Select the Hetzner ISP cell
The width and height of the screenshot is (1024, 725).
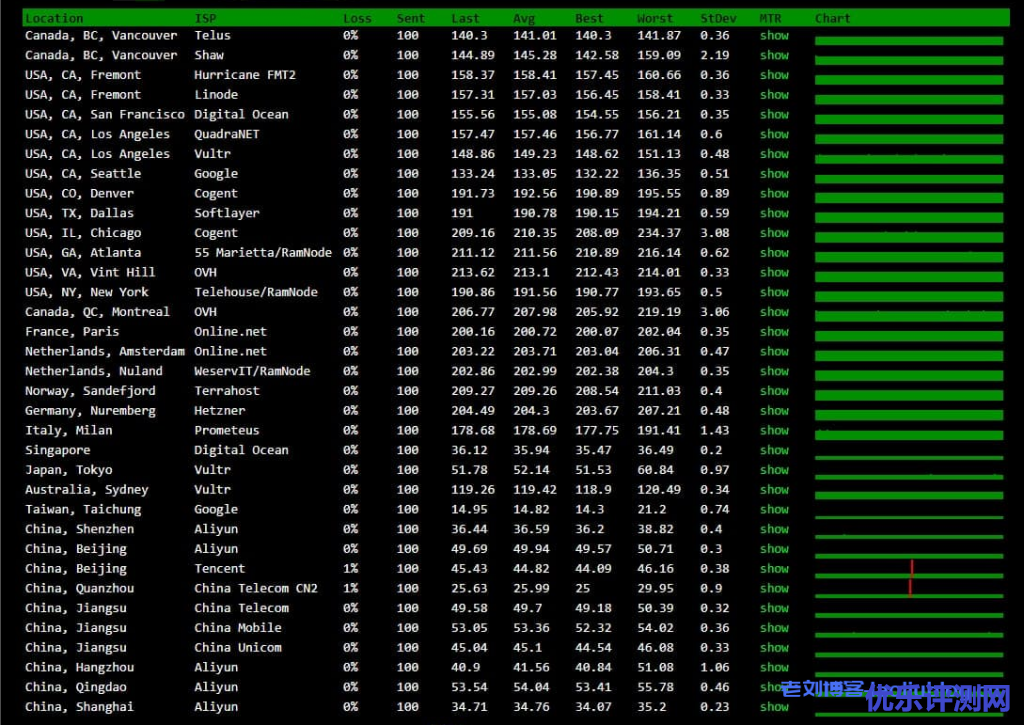(x=219, y=411)
